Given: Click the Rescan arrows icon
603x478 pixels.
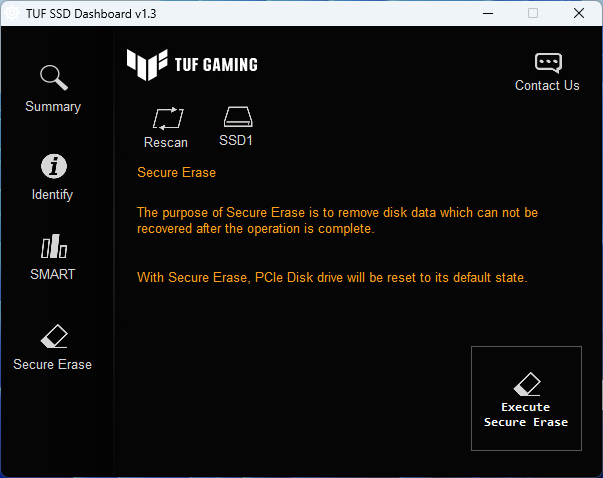Looking at the screenshot, I should [x=168, y=118].
